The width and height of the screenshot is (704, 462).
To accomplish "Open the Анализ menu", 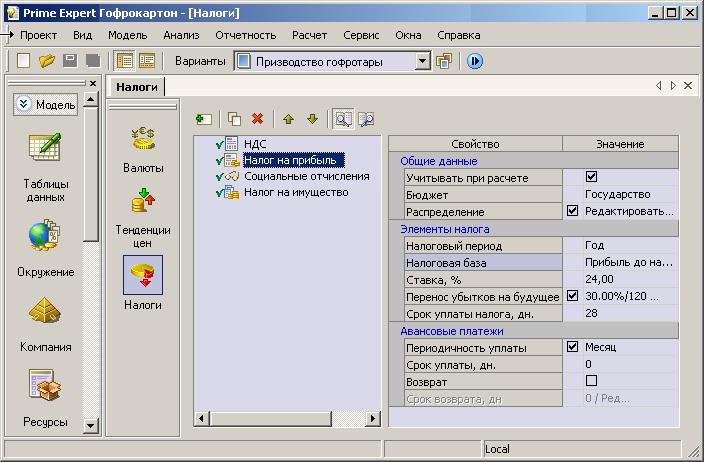I will [181, 35].
